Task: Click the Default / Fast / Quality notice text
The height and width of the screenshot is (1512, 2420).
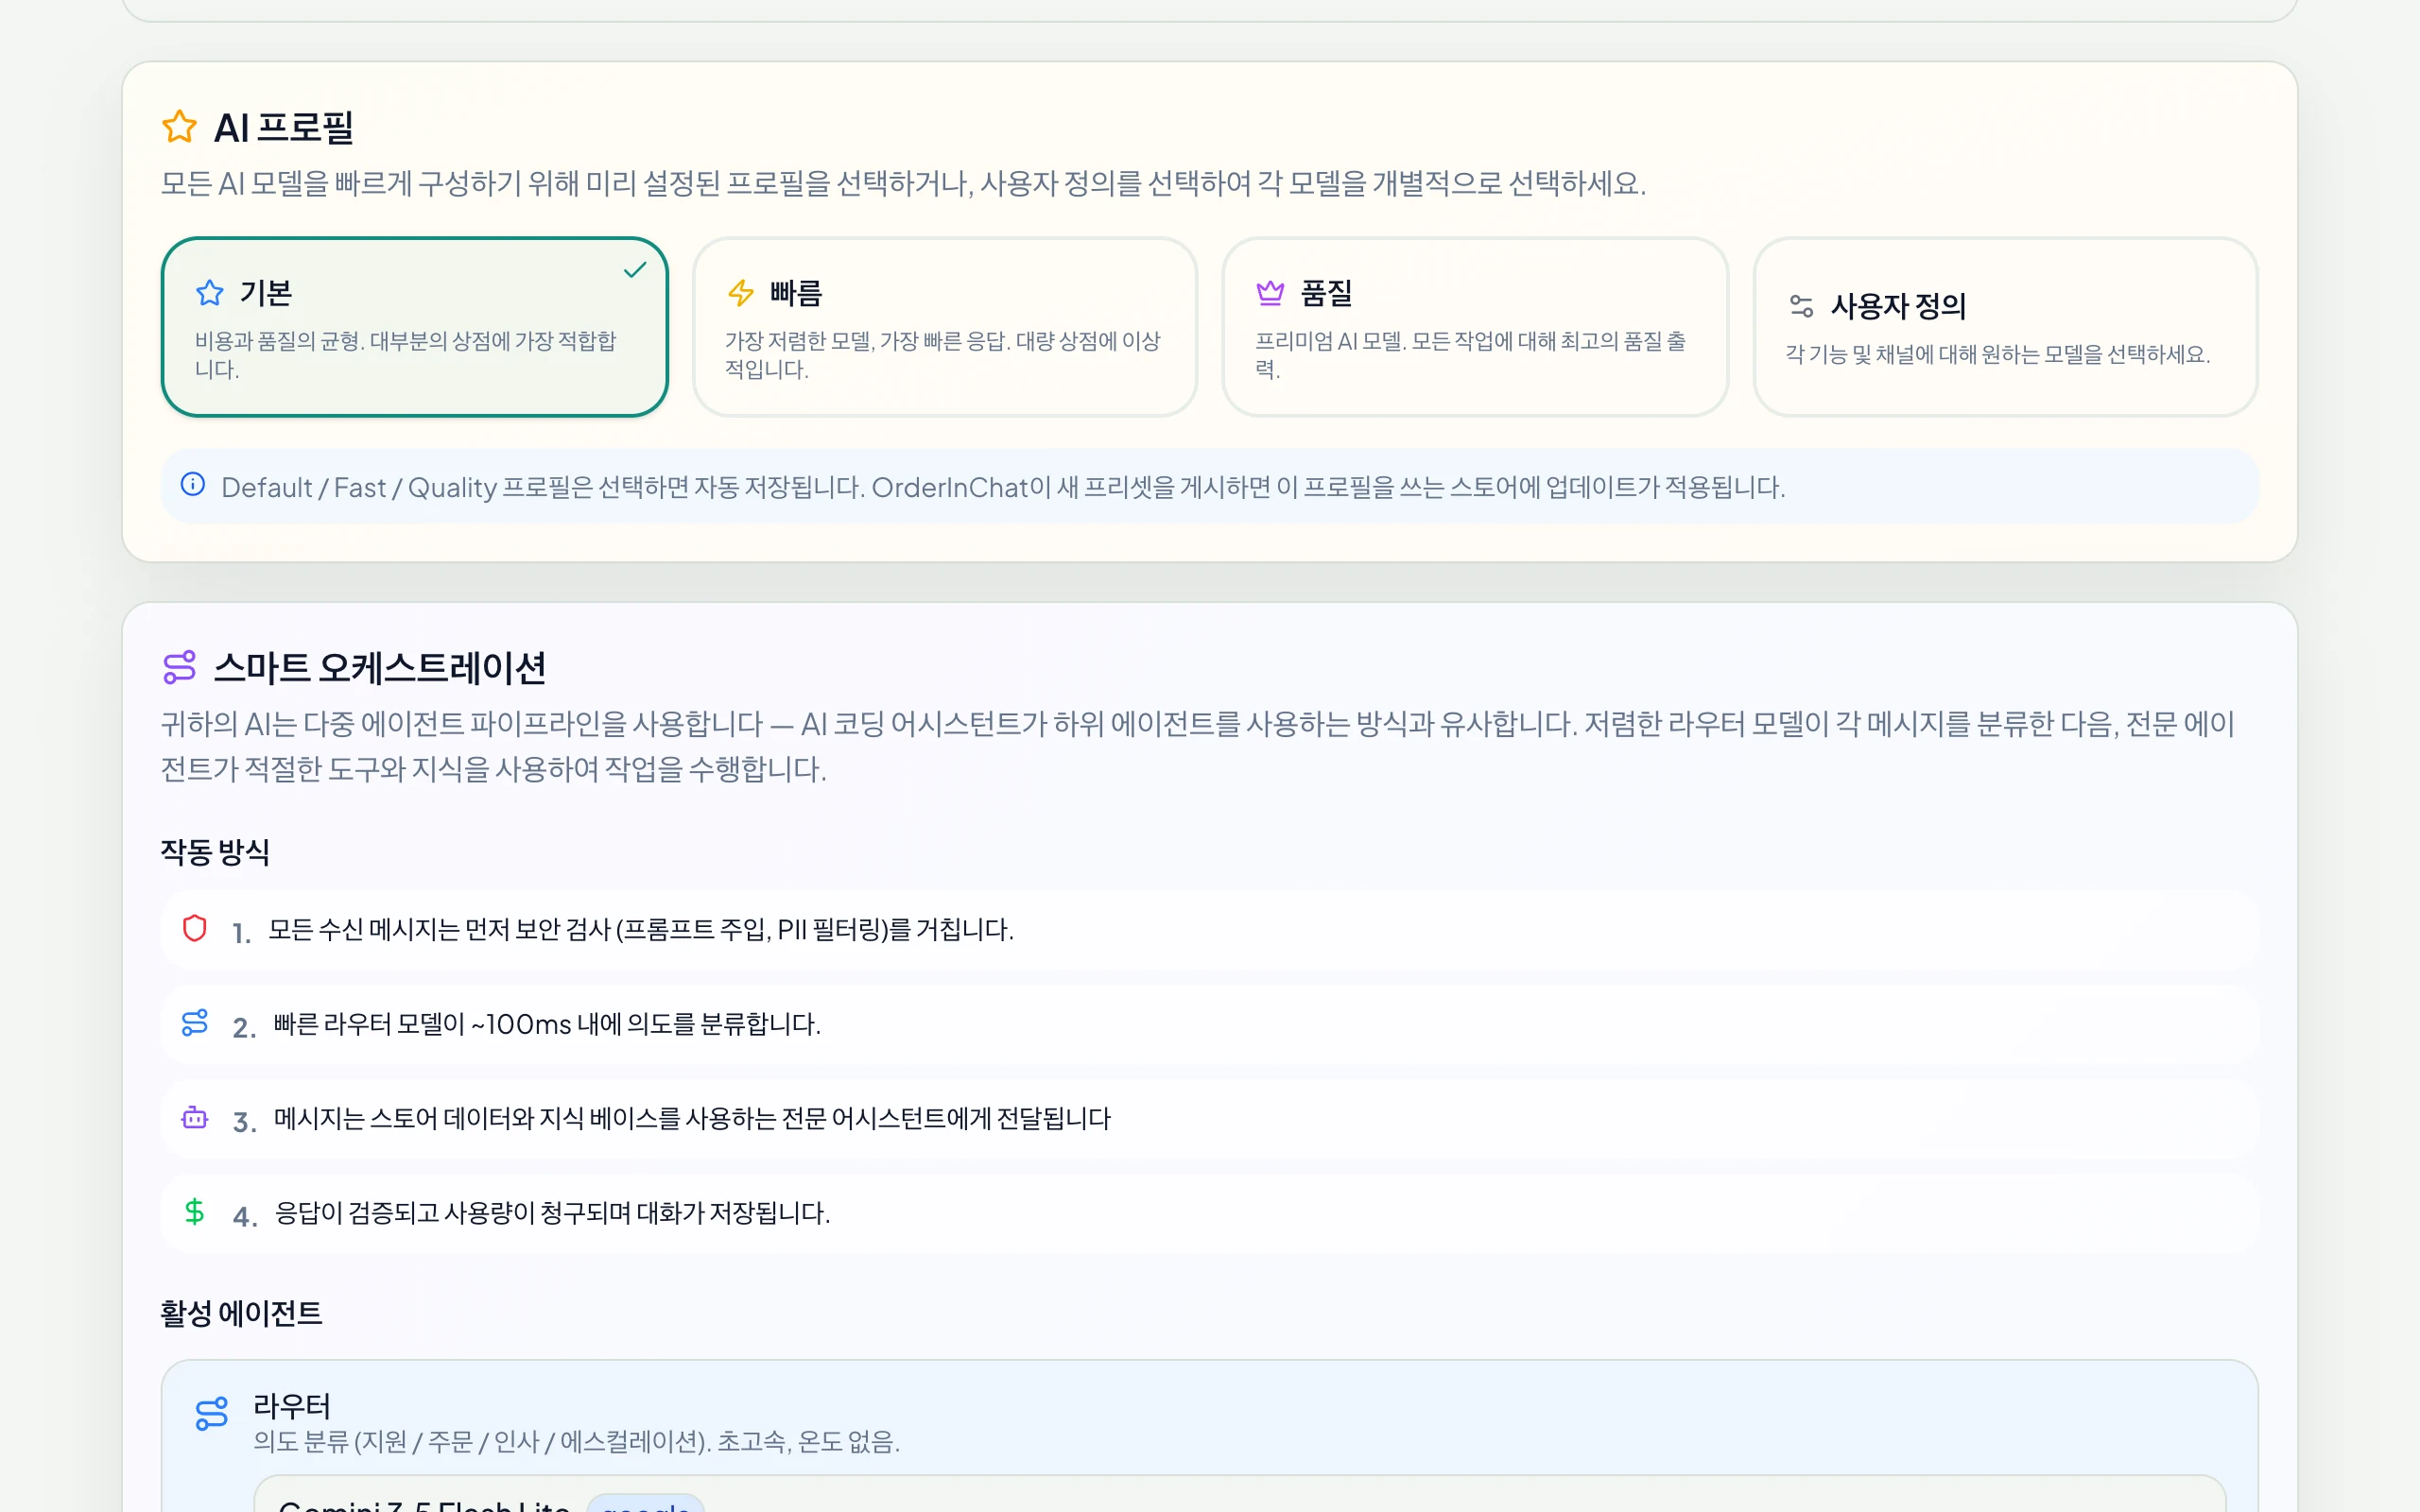Action: pyautogui.click(x=1003, y=487)
